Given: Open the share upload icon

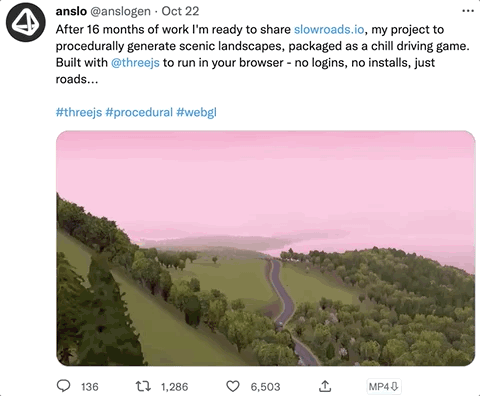Looking at the screenshot, I should (325, 386).
